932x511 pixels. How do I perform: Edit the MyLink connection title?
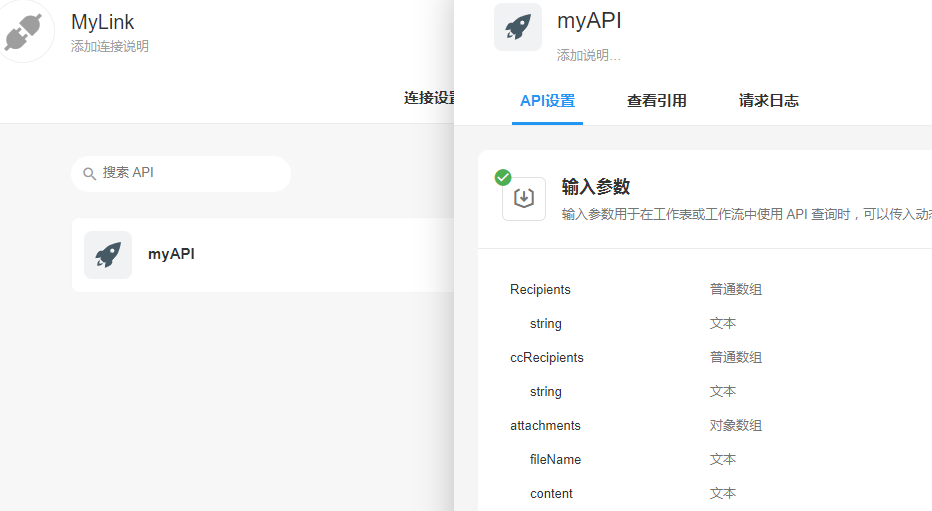pos(103,22)
